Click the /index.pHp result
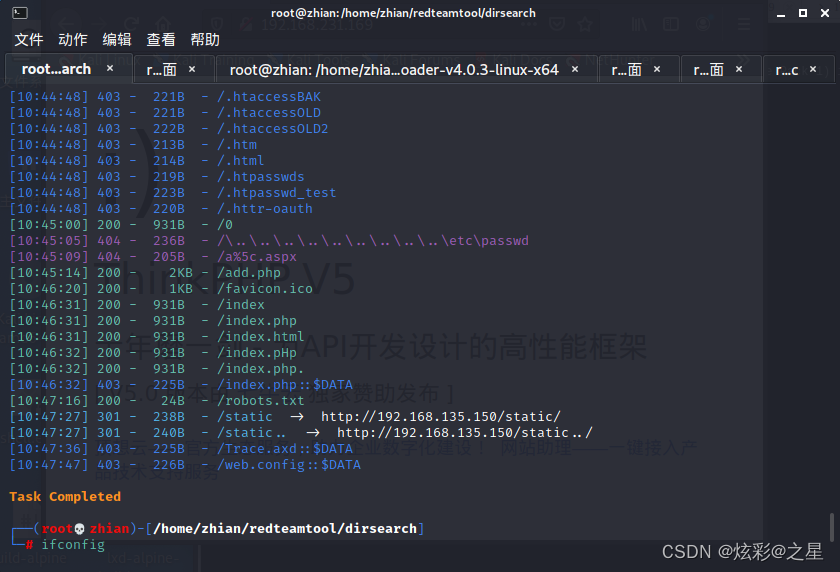Viewport: 840px width, 572px height. [x=153, y=353]
